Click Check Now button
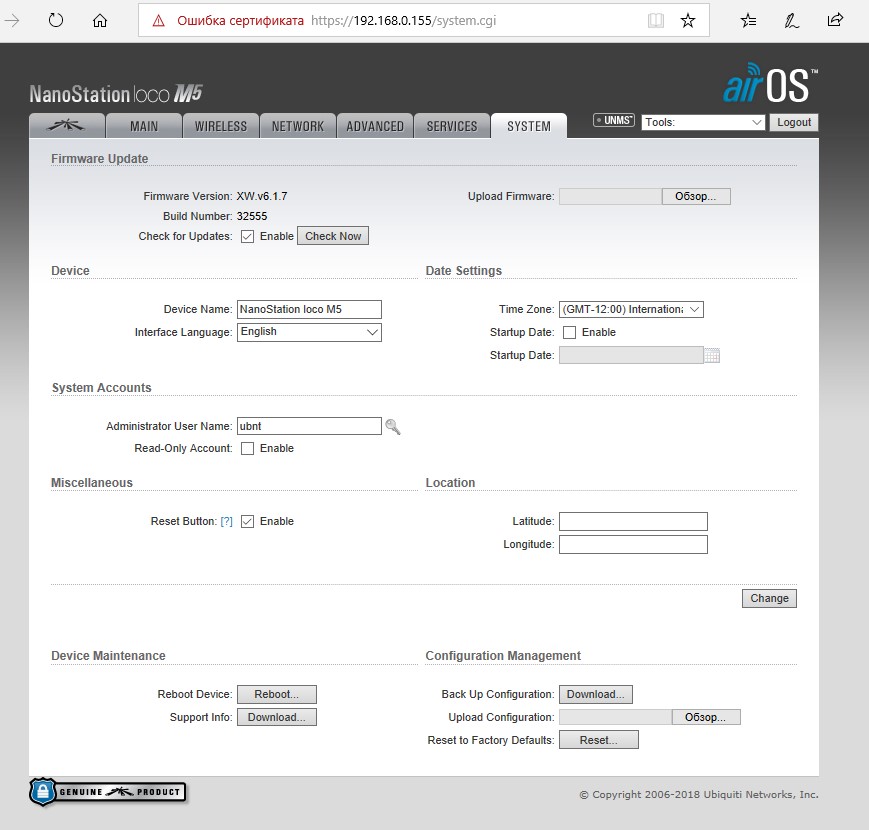 333,236
